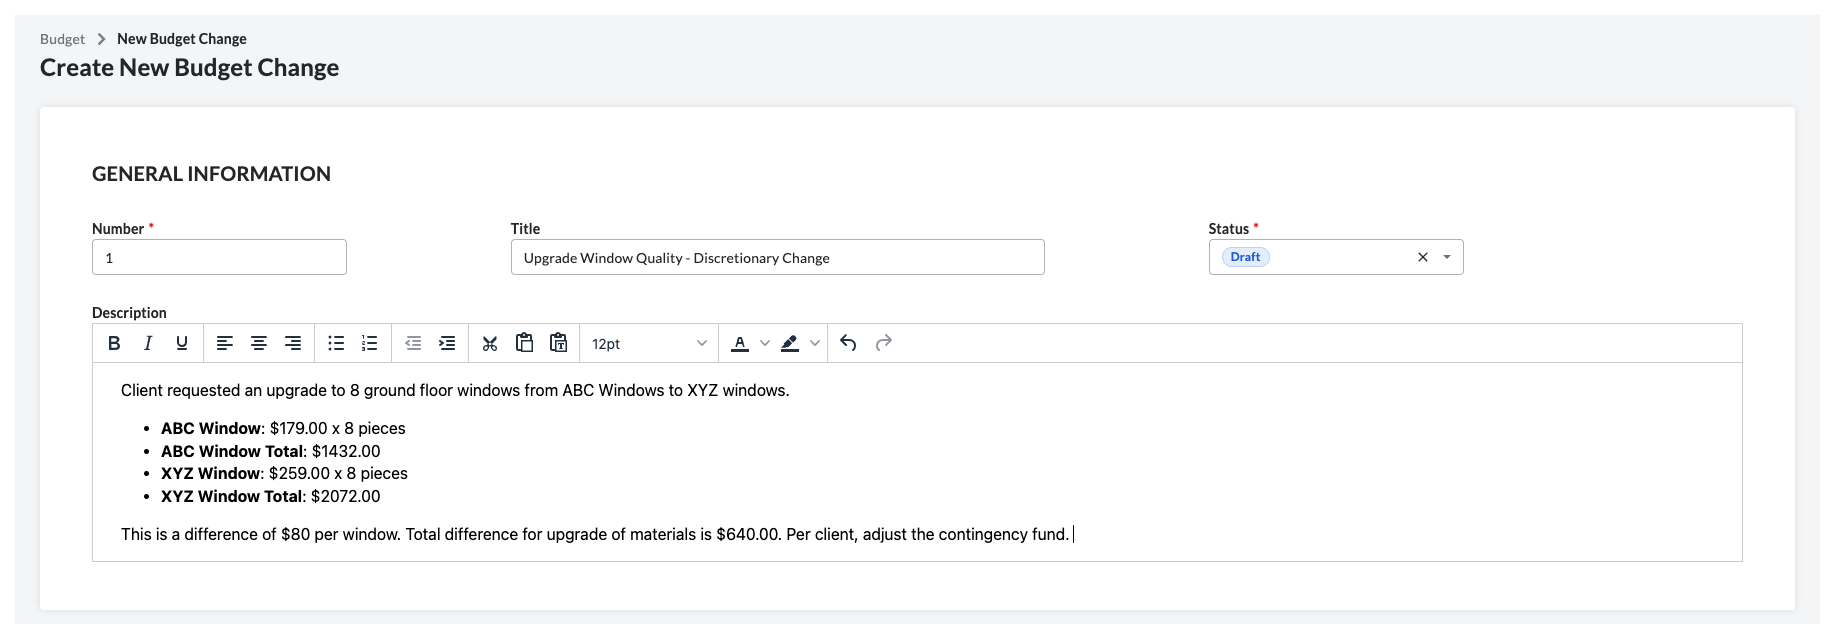Apply the highlight background color
This screenshot has width=1835, height=639.
[x=790, y=343]
